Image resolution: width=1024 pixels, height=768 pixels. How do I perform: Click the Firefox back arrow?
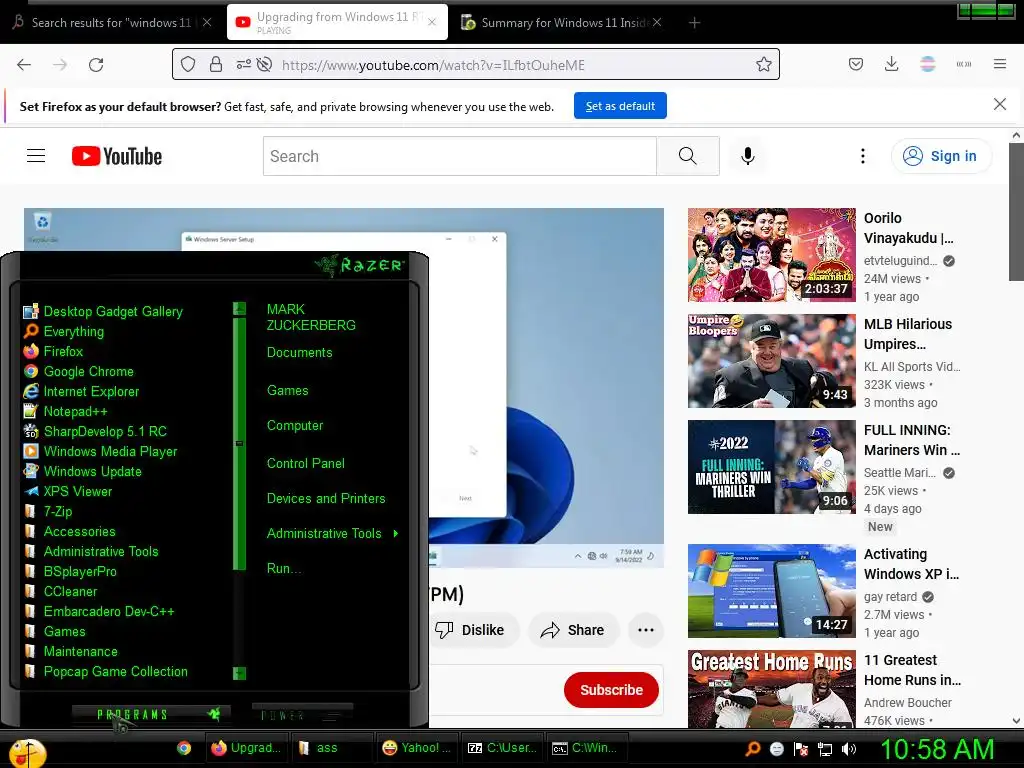24,65
